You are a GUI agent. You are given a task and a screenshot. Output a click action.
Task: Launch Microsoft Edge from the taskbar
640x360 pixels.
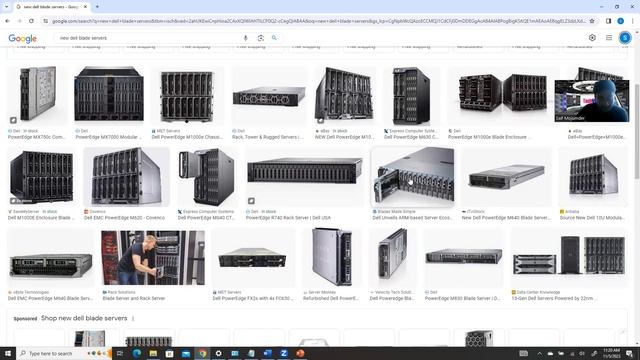click(x=137, y=353)
